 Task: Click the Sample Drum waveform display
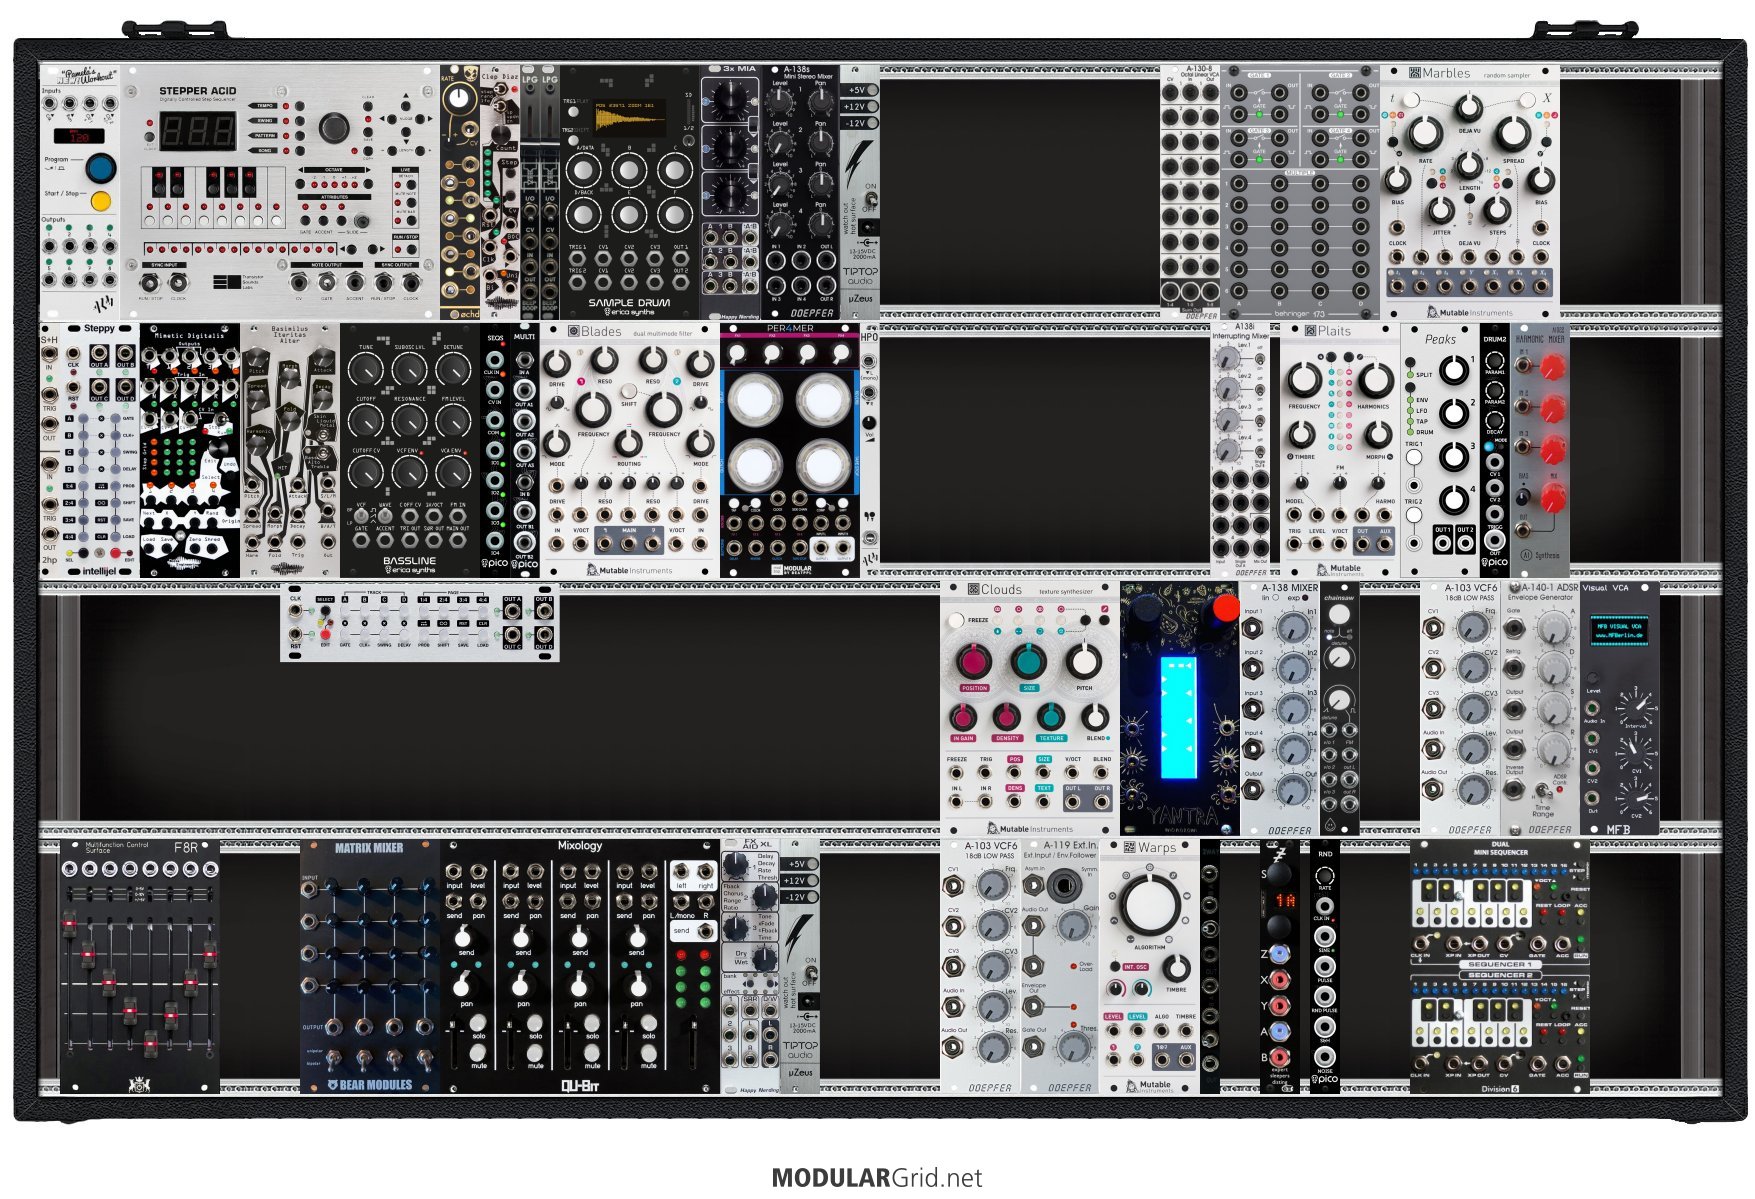(x=630, y=118)
